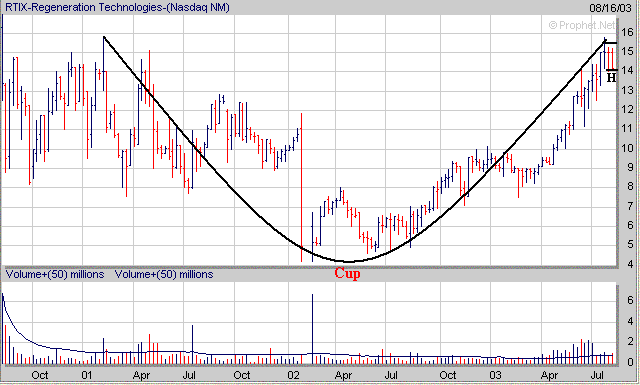
Task: Click the 02 year label on time axis
Action: (x=293, y=375)
